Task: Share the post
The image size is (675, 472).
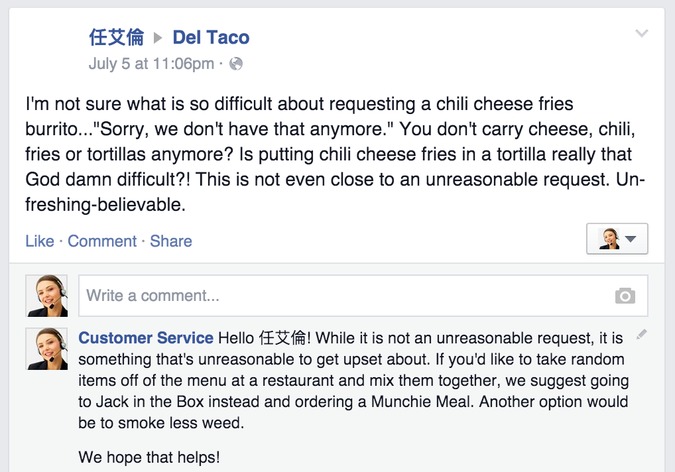Action: (171, 241)
